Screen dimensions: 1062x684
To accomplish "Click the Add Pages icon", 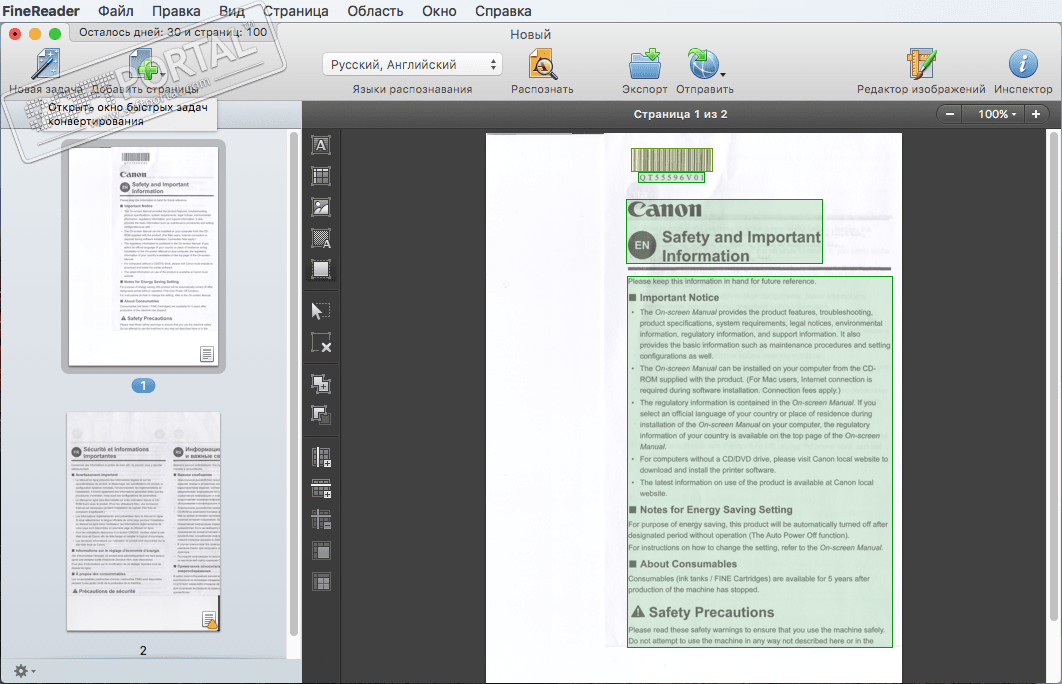I will 144,64.
